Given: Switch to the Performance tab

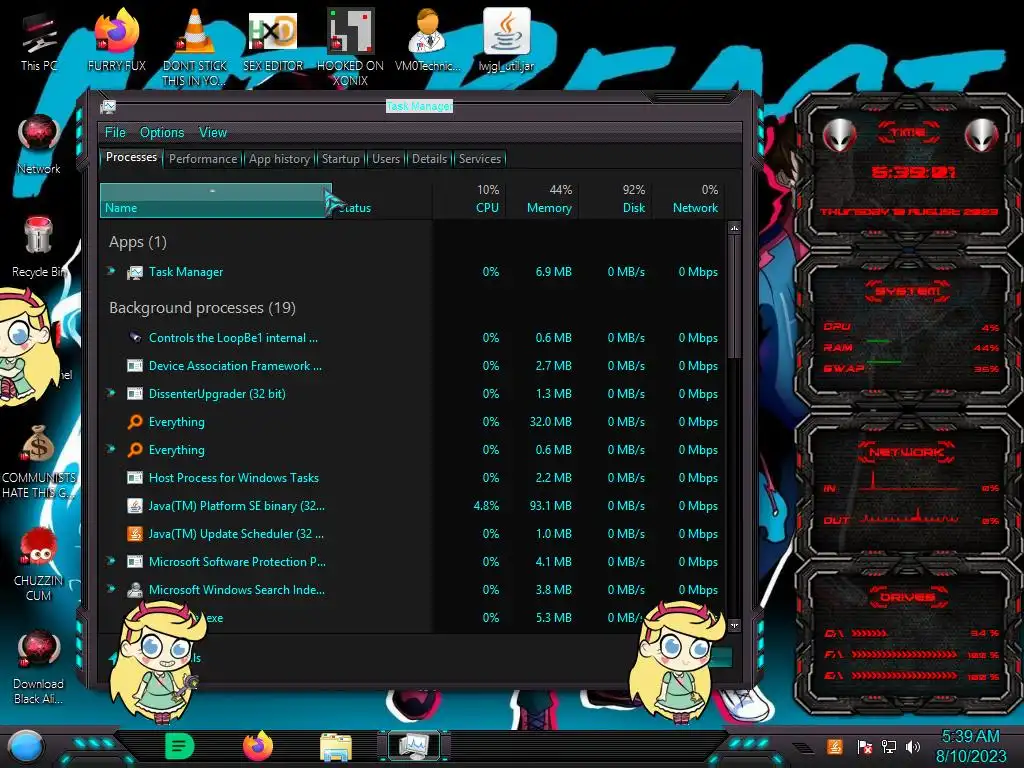Looking at the screenshot, I should [x=203, y=159].
